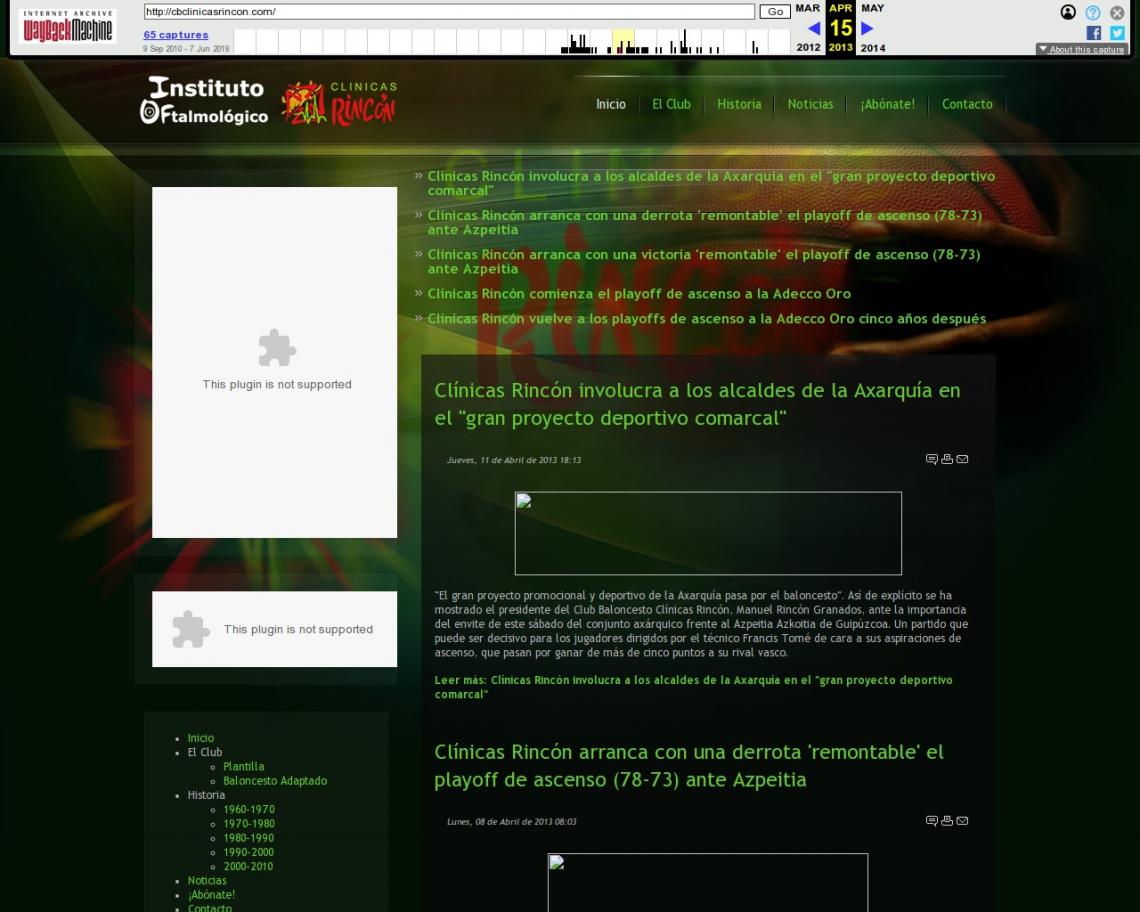Select Historia in the sidebar menu

pos(206,795)
